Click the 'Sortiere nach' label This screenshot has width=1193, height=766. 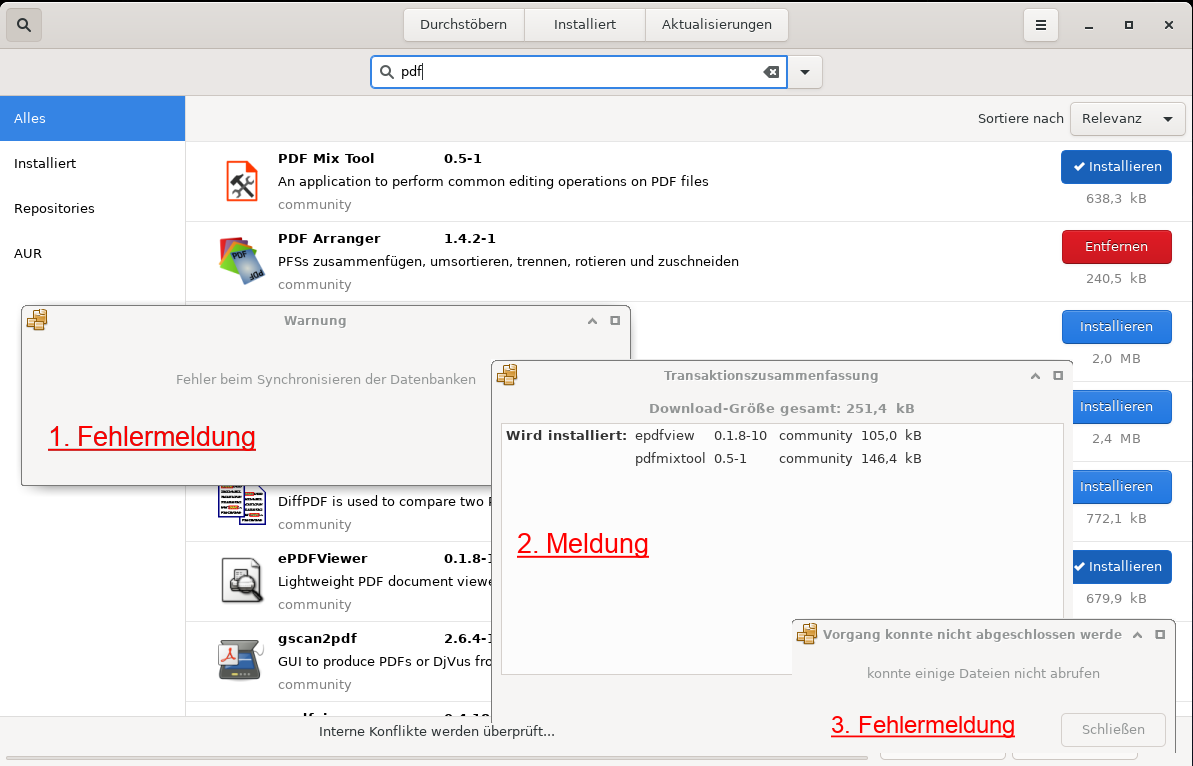pyautogui.click(x=1020, y=118)
